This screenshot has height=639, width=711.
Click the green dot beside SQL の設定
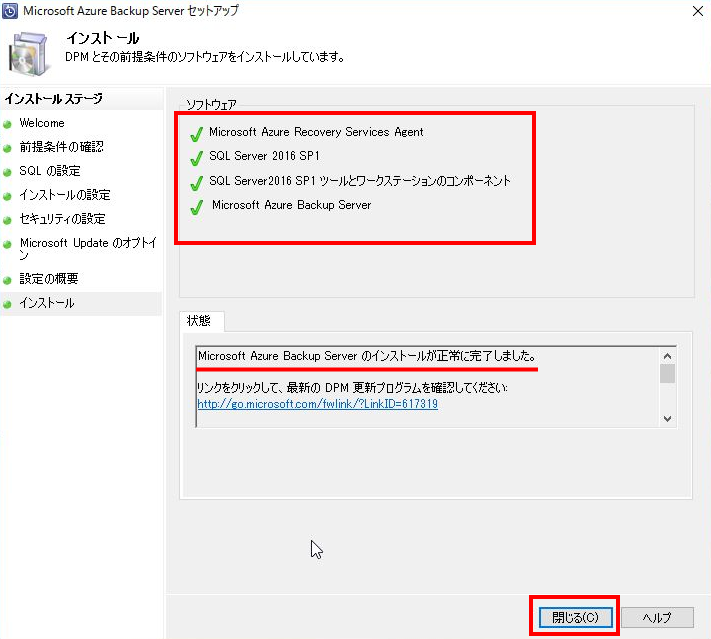point(7,172)
